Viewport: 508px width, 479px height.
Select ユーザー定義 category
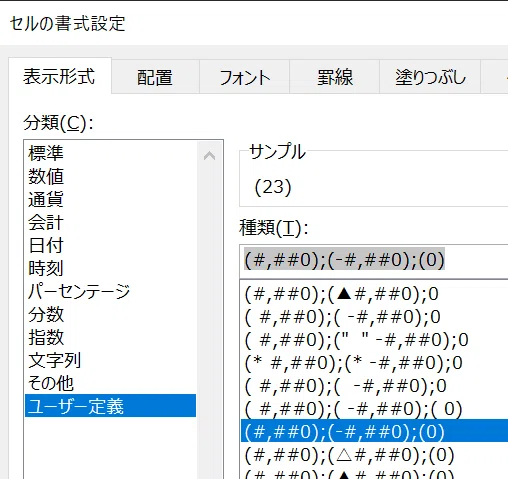(110, 406)
